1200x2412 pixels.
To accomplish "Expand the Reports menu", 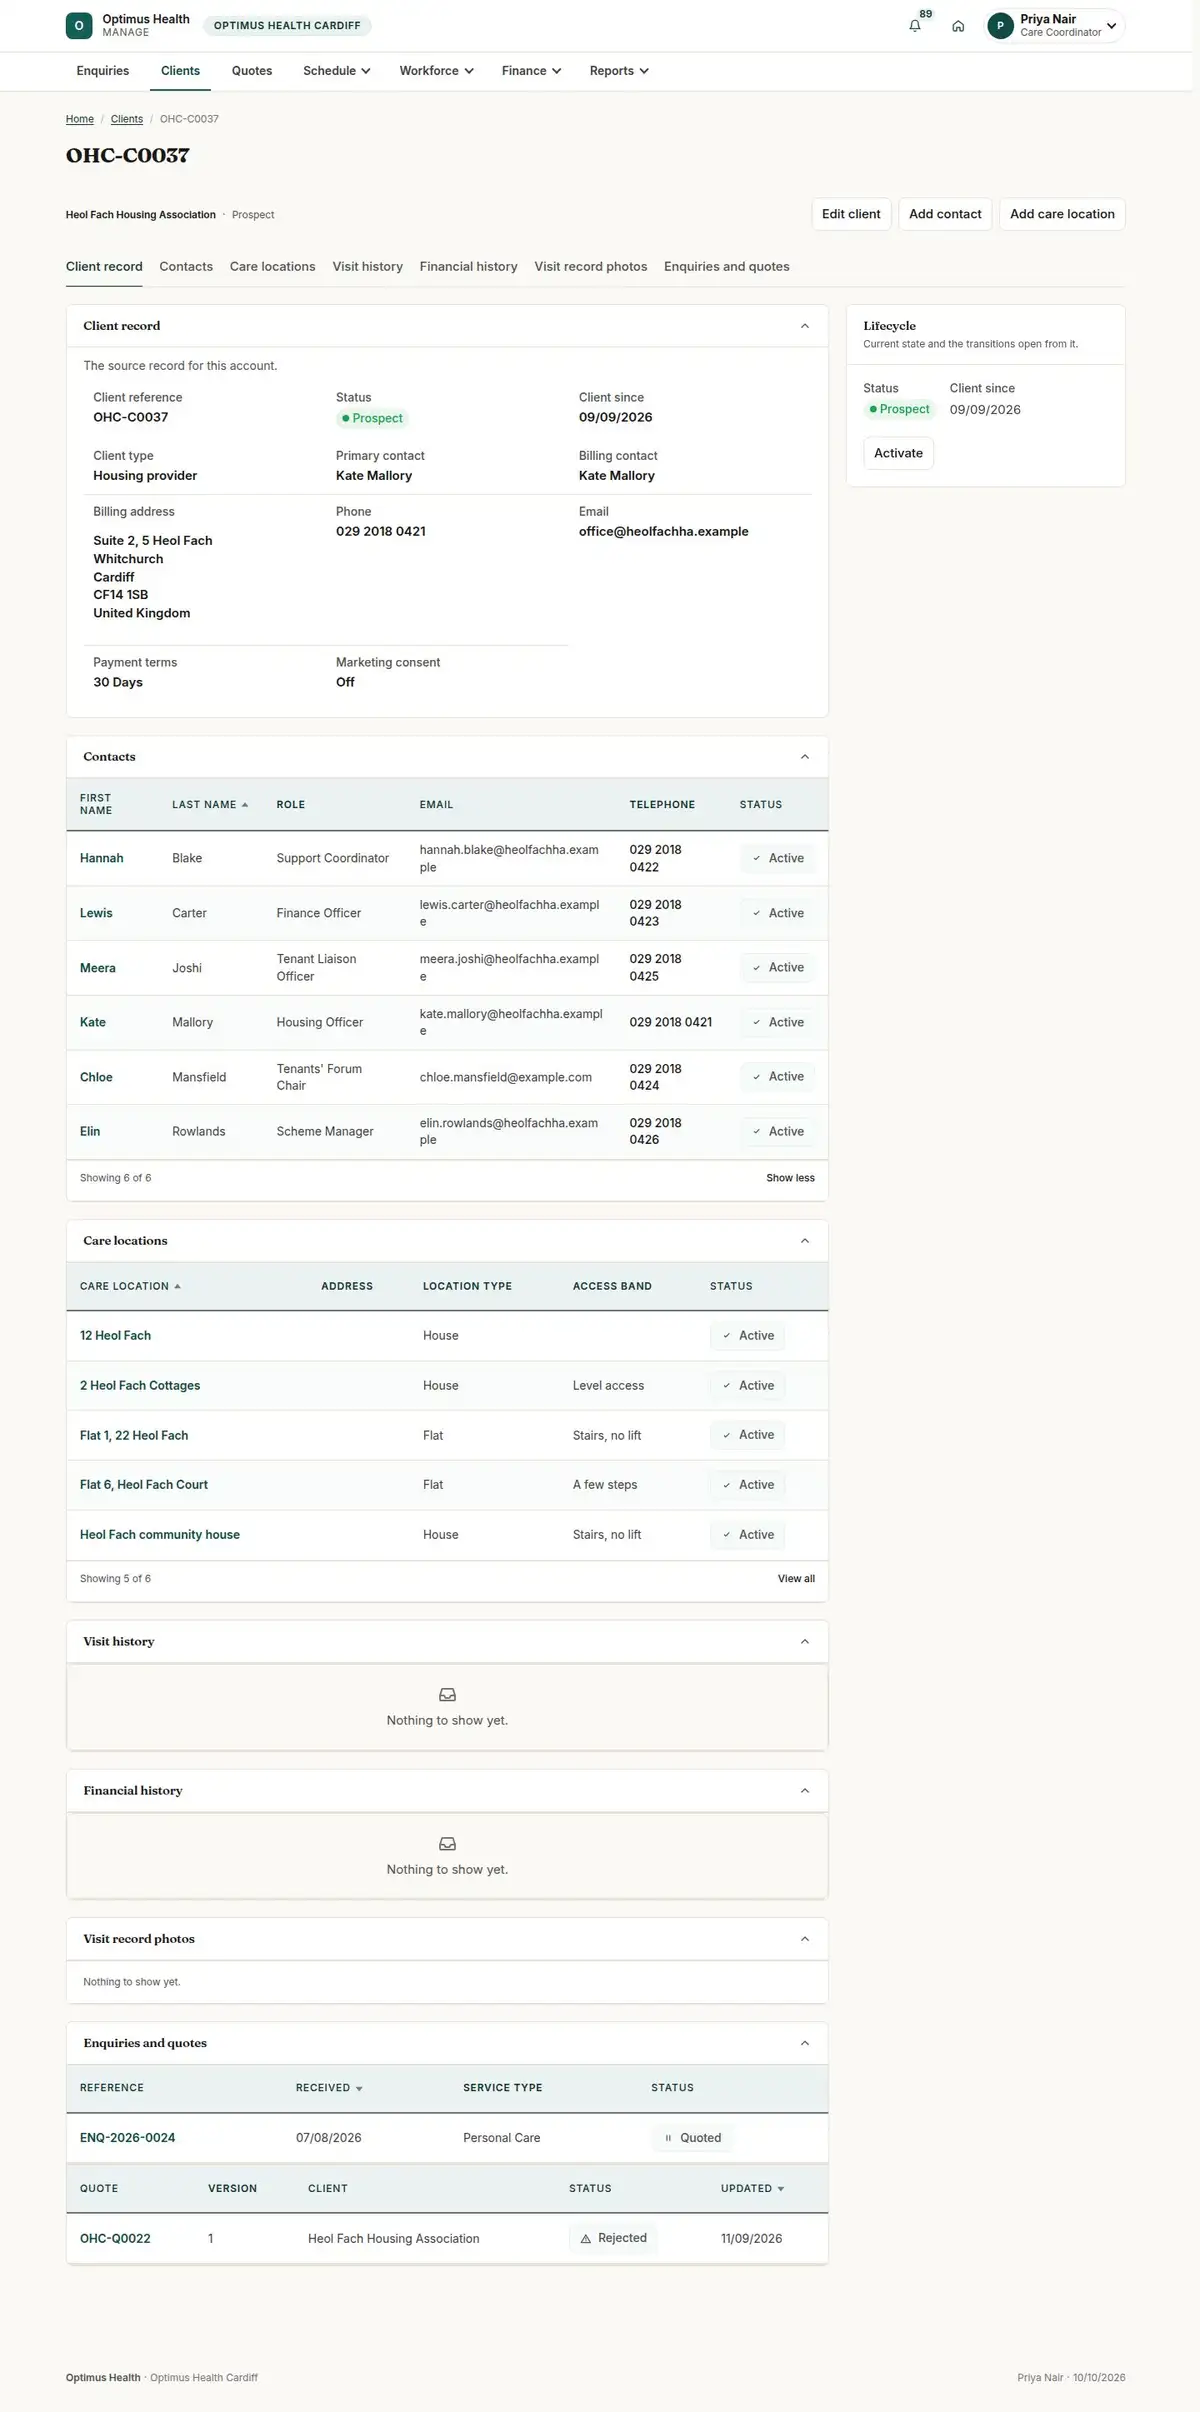I will 619,71.
